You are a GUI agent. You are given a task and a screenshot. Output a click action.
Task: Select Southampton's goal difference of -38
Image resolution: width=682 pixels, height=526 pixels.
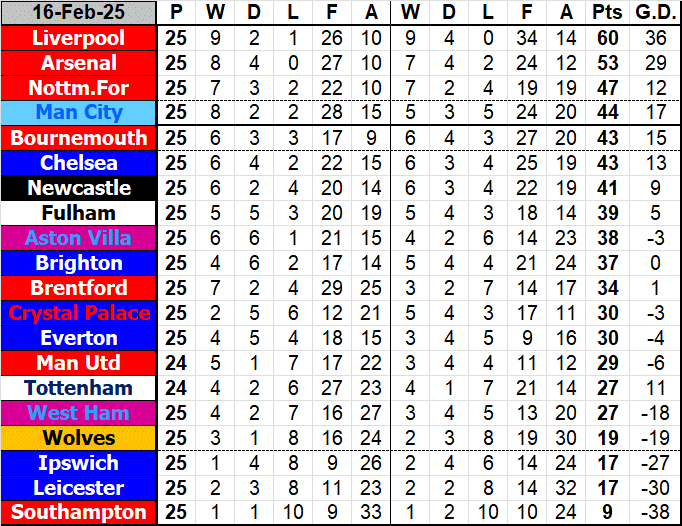[x=655, y=513]
